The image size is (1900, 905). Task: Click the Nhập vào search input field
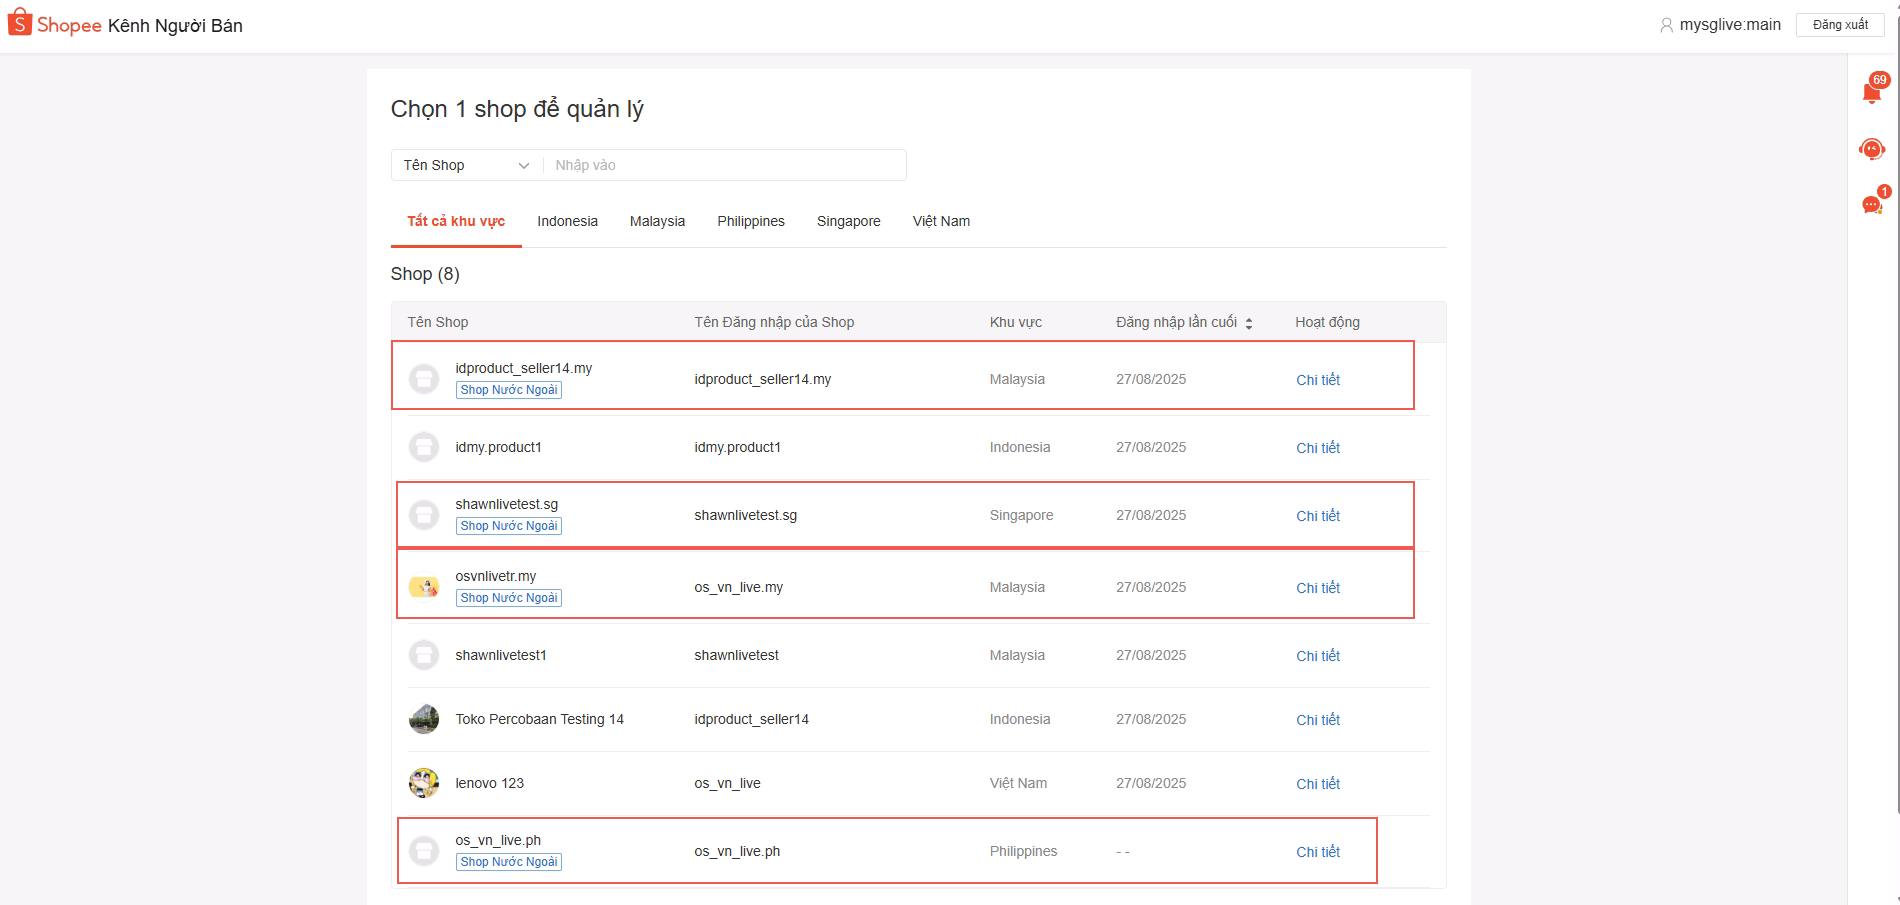click(724, 165)
